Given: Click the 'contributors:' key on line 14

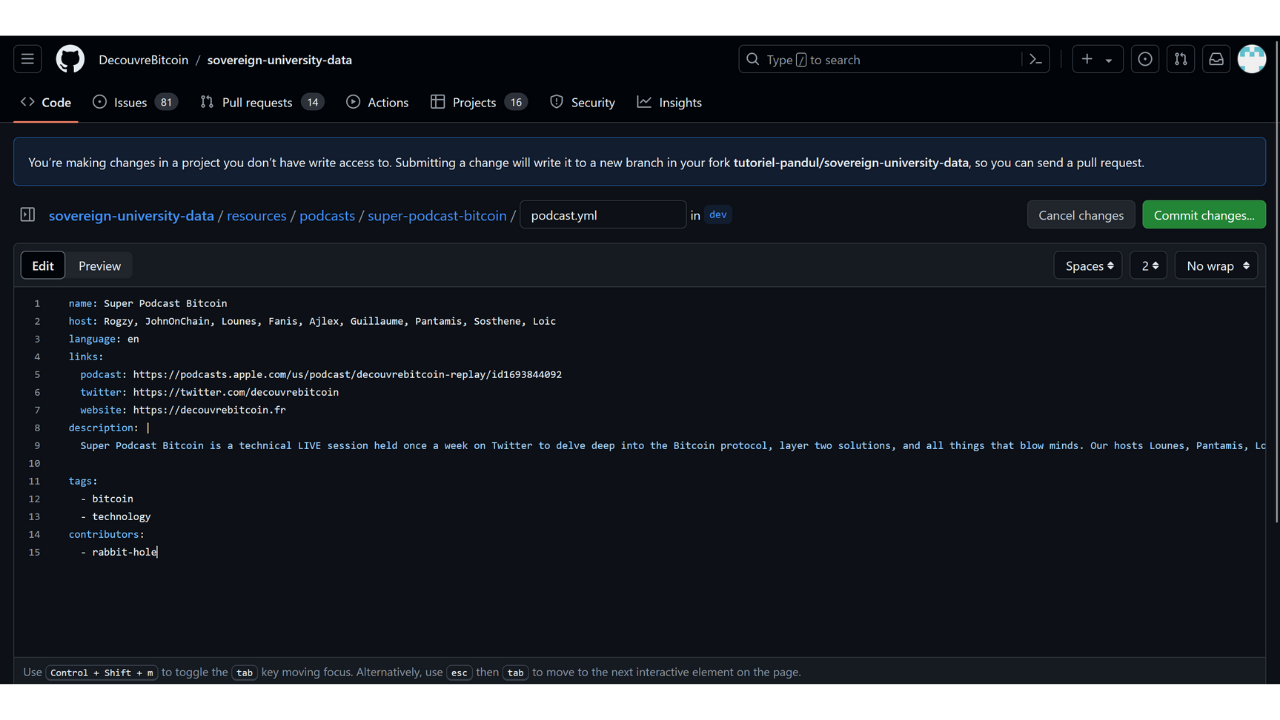Looking at the screenshot, I should click(107, 534).
